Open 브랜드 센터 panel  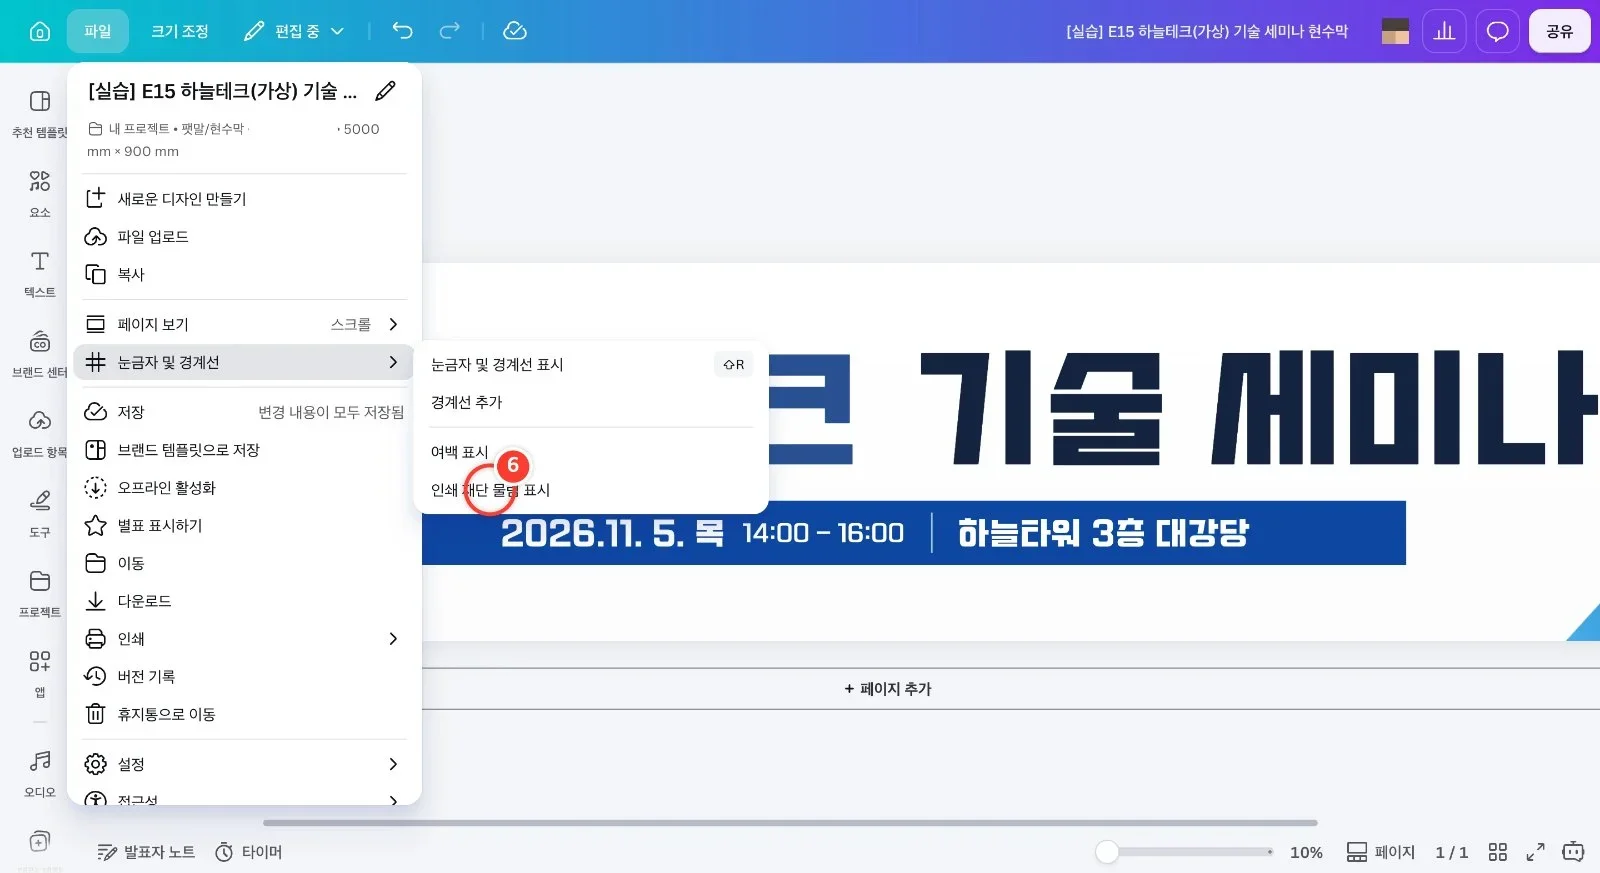(40, 353)
